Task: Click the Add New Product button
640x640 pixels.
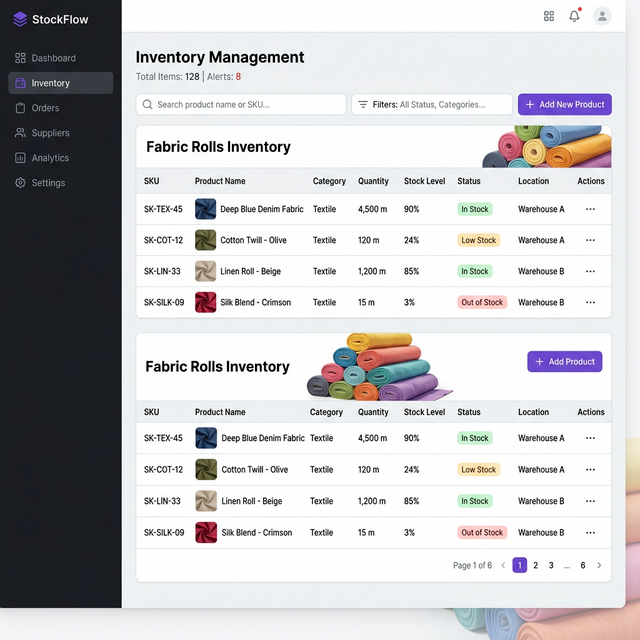Action: coord(564,104)
